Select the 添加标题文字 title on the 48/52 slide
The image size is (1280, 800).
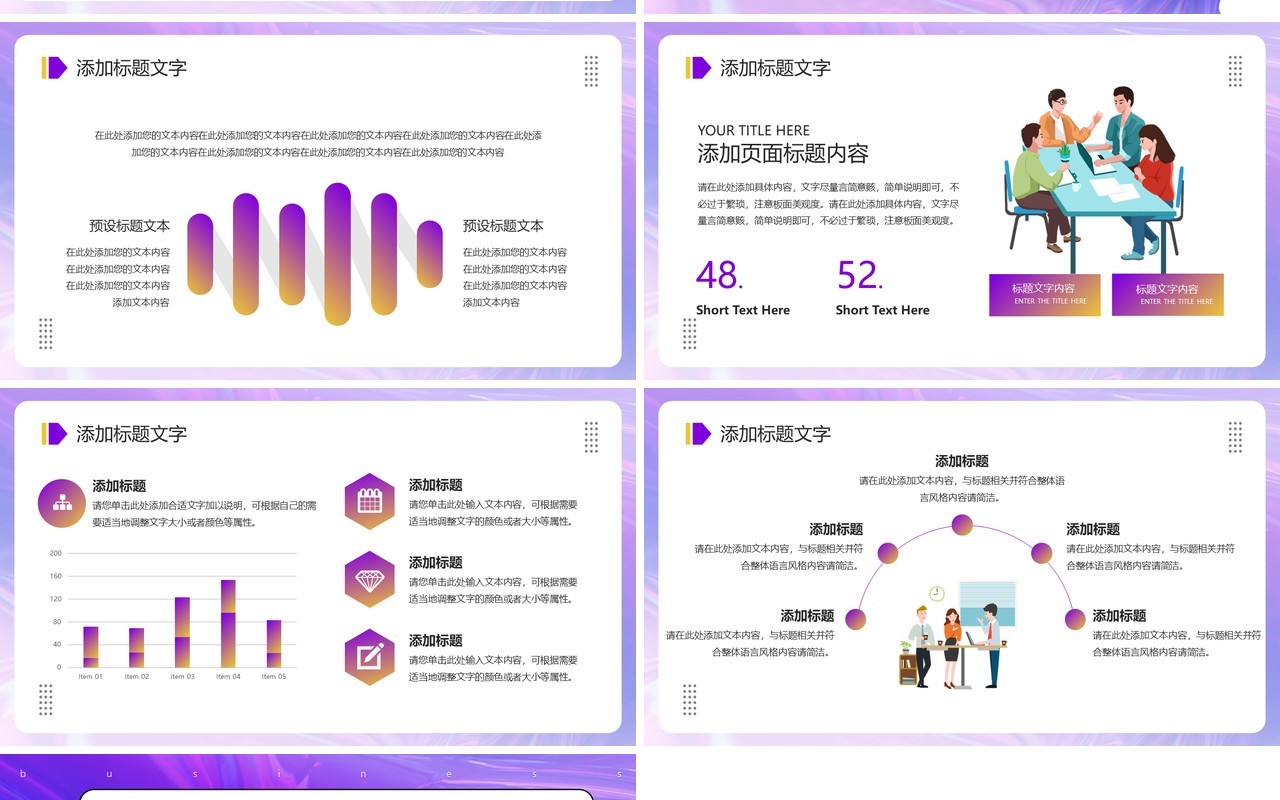(x=775, y=68)
